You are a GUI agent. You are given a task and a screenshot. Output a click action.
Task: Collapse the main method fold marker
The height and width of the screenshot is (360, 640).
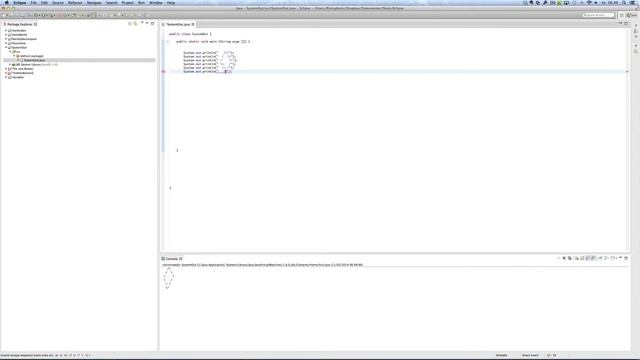pyautogui.click(x=168, y=42)
